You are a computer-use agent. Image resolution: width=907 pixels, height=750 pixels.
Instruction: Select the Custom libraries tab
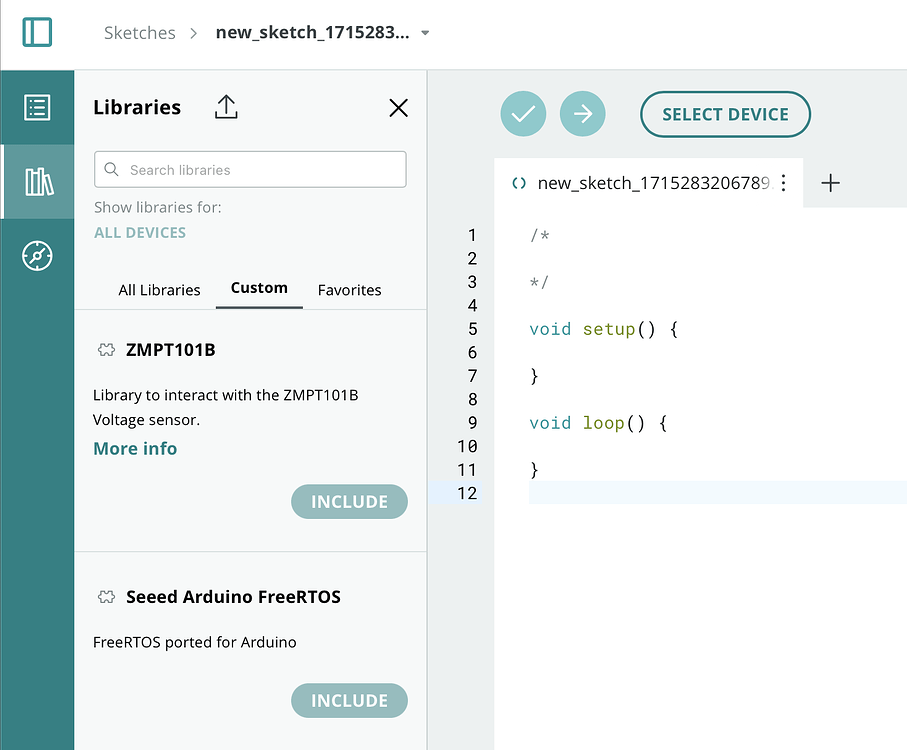(x=259, y=288)
